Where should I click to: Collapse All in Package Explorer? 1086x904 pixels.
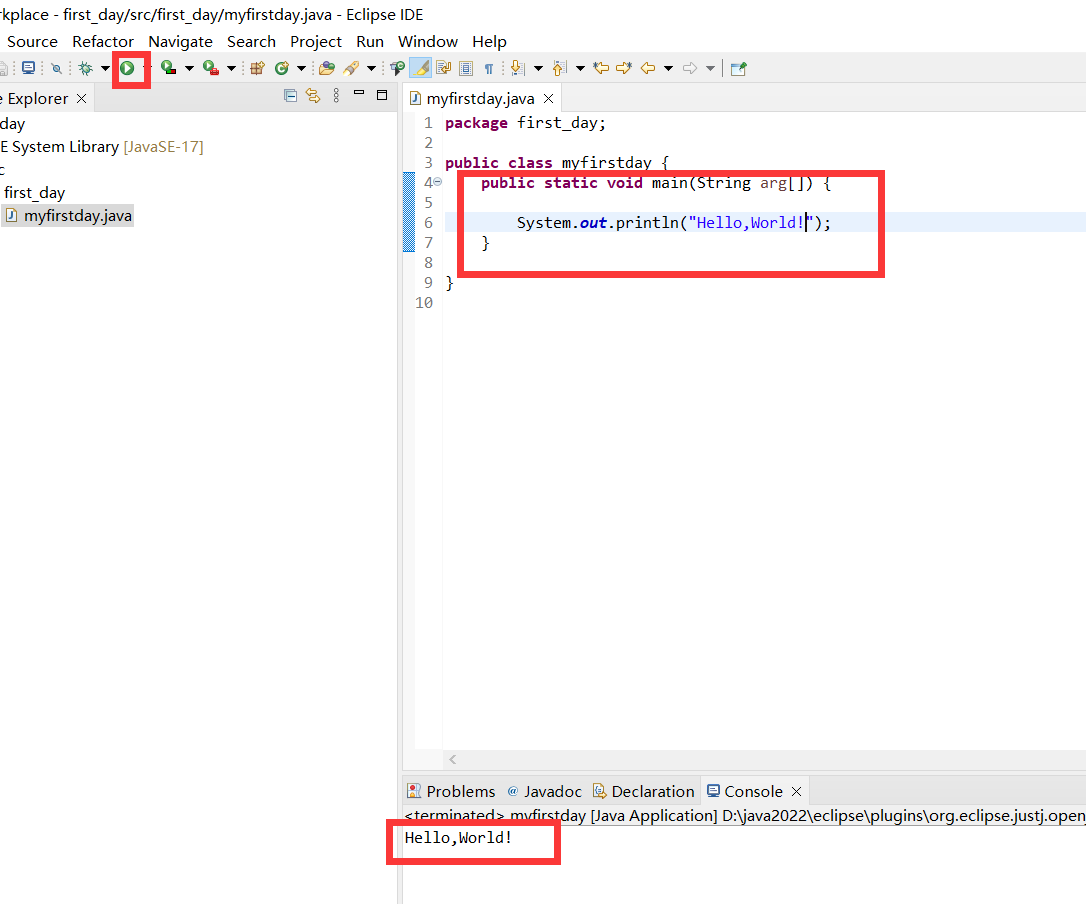[x=290, y=96]
